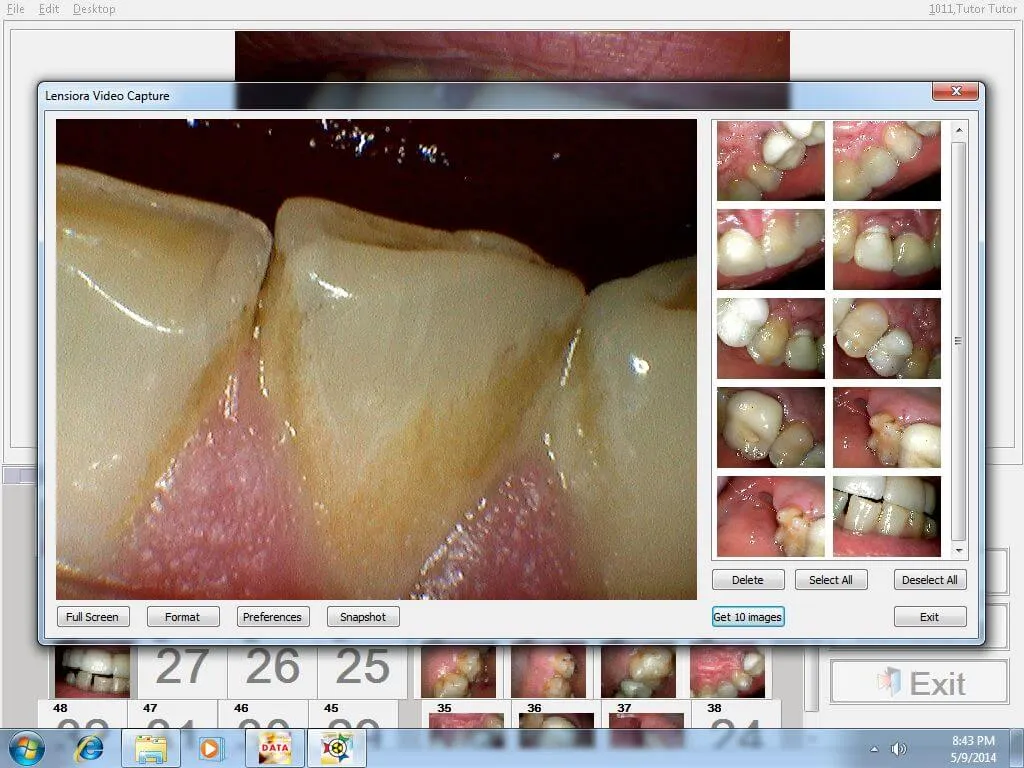Open Windows Explorer from the taskbar
1024x768 pixels.
point(150,747)
